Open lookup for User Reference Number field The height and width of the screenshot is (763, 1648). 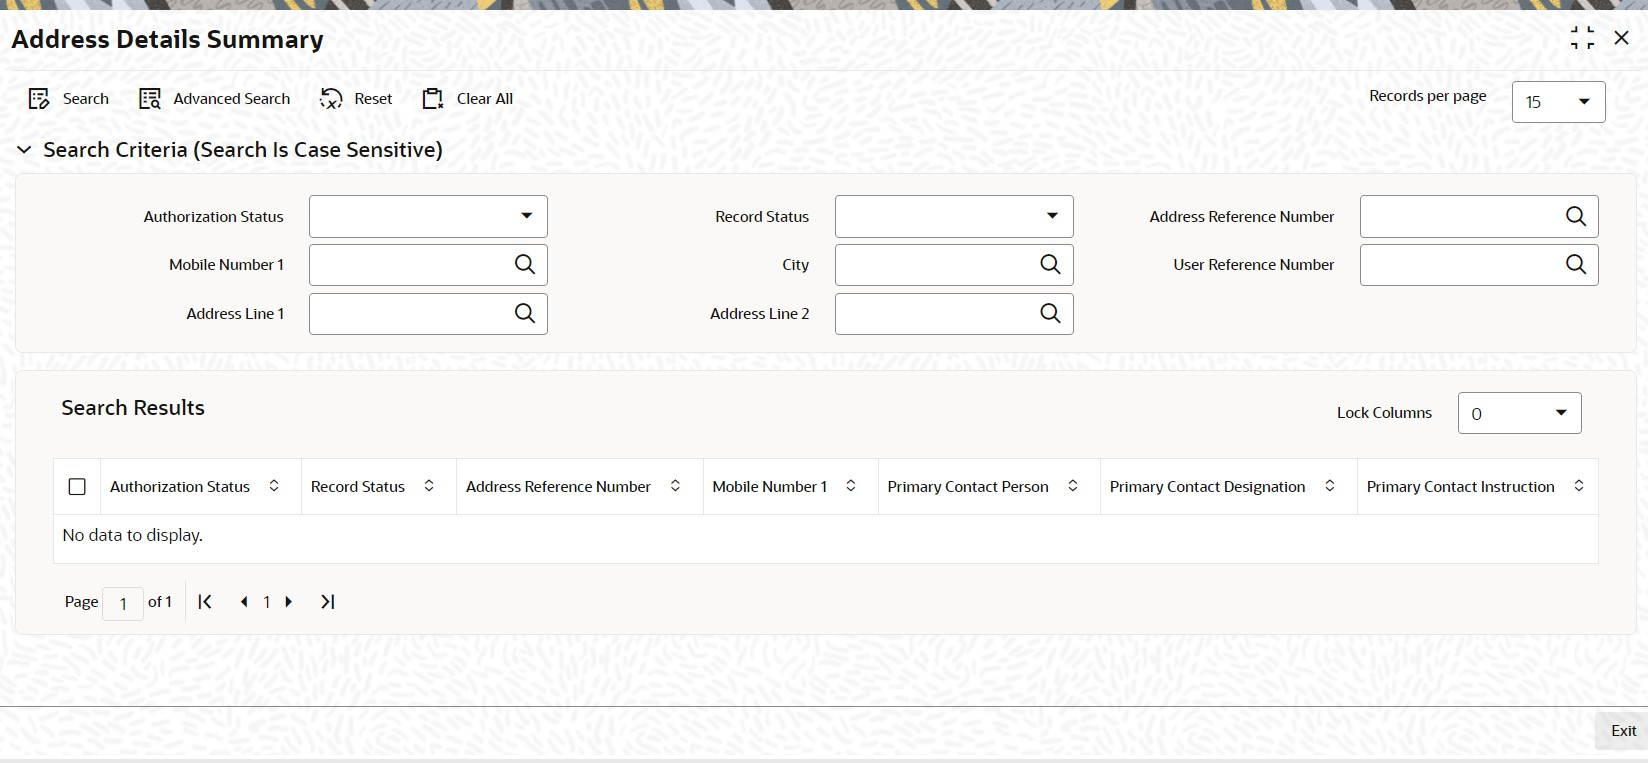coord(1576,264)
